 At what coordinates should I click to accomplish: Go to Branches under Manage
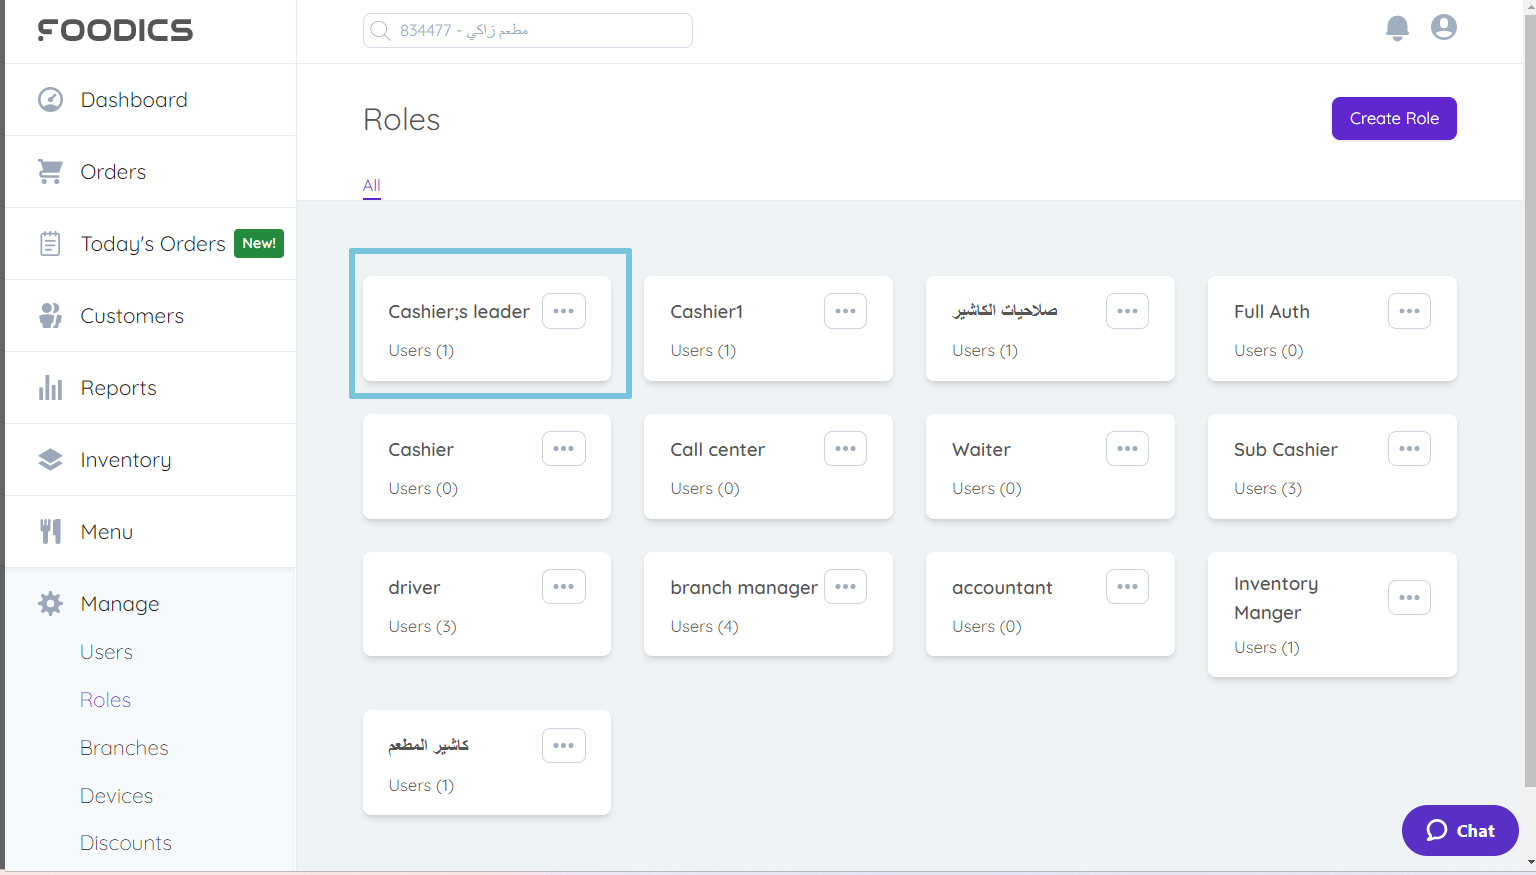[124, 747]
